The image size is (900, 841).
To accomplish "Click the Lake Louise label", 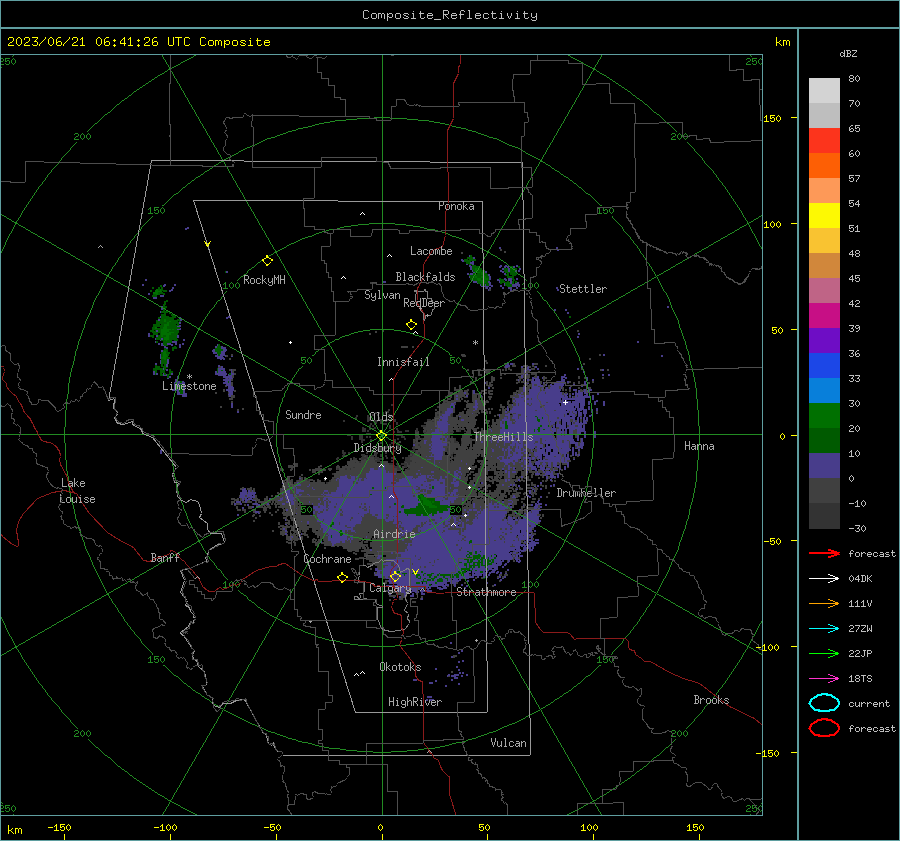I will (x=77, y=491).
